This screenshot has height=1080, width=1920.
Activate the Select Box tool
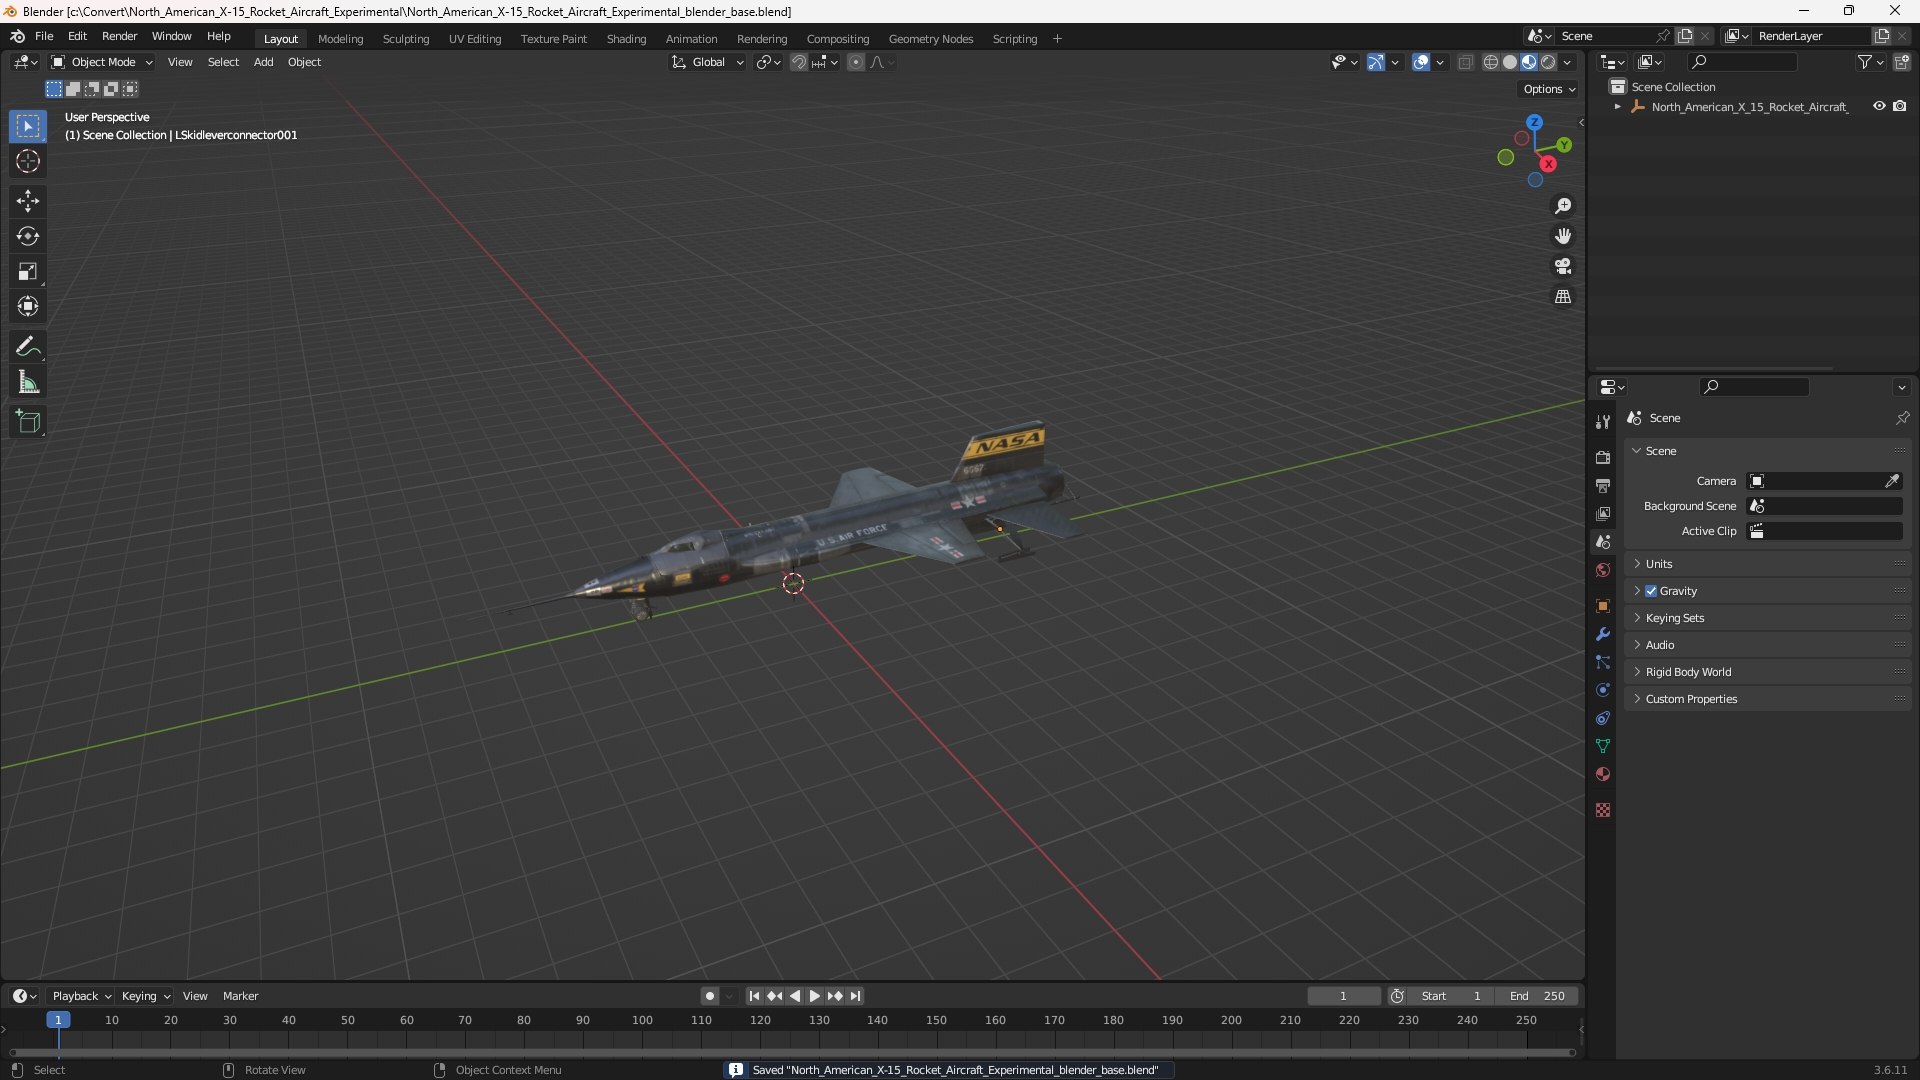coord(28,127)
